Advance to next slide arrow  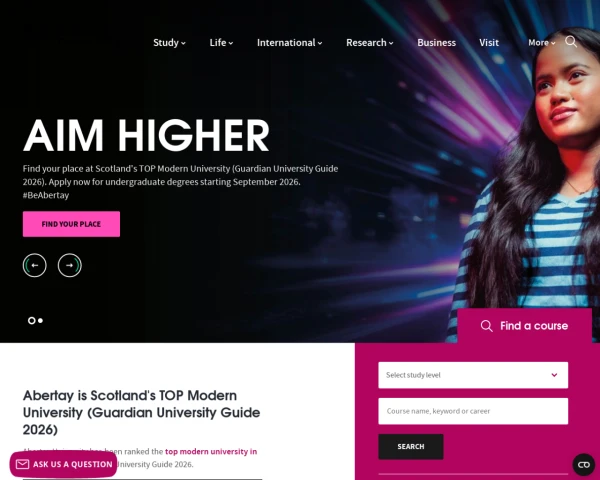click(x=70, y=265)
